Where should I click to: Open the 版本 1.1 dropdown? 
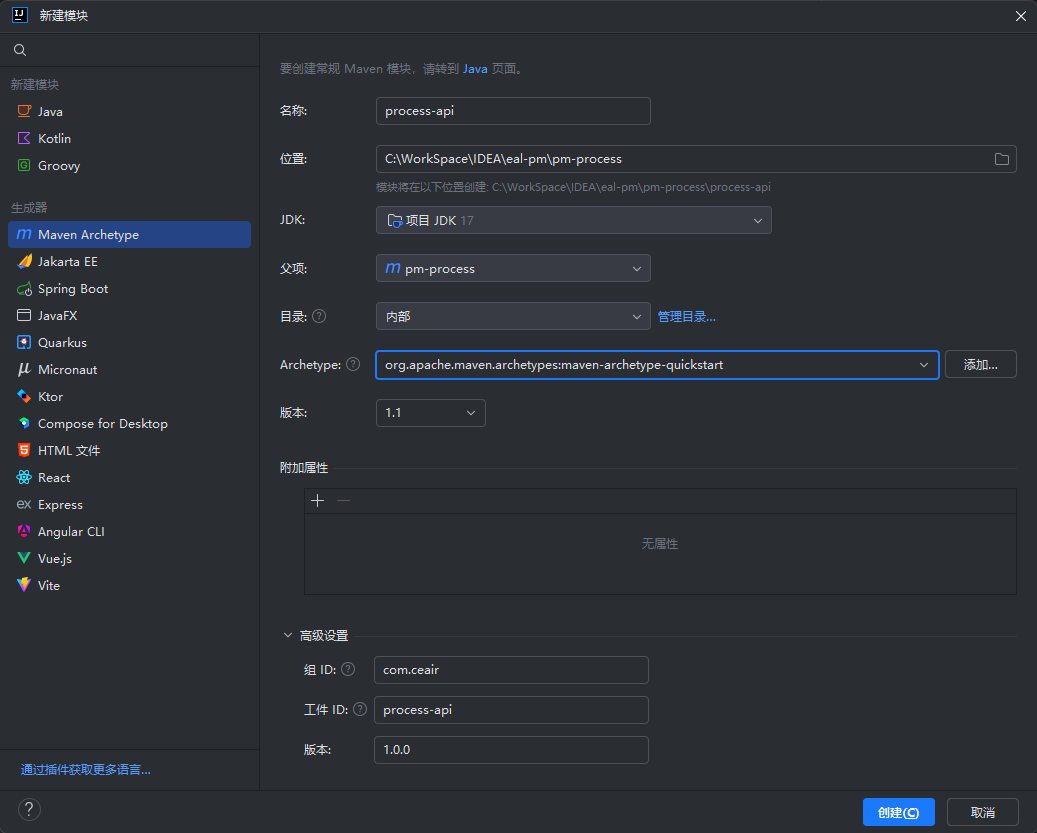point(431,413)
